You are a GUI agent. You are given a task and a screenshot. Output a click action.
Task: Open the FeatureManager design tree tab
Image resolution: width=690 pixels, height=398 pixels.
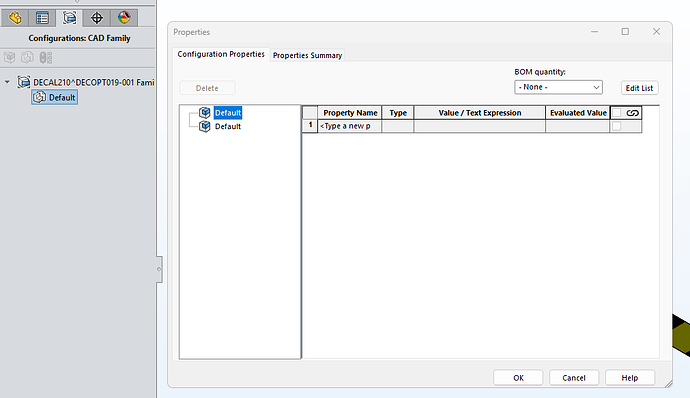click(x=15, y=18)
